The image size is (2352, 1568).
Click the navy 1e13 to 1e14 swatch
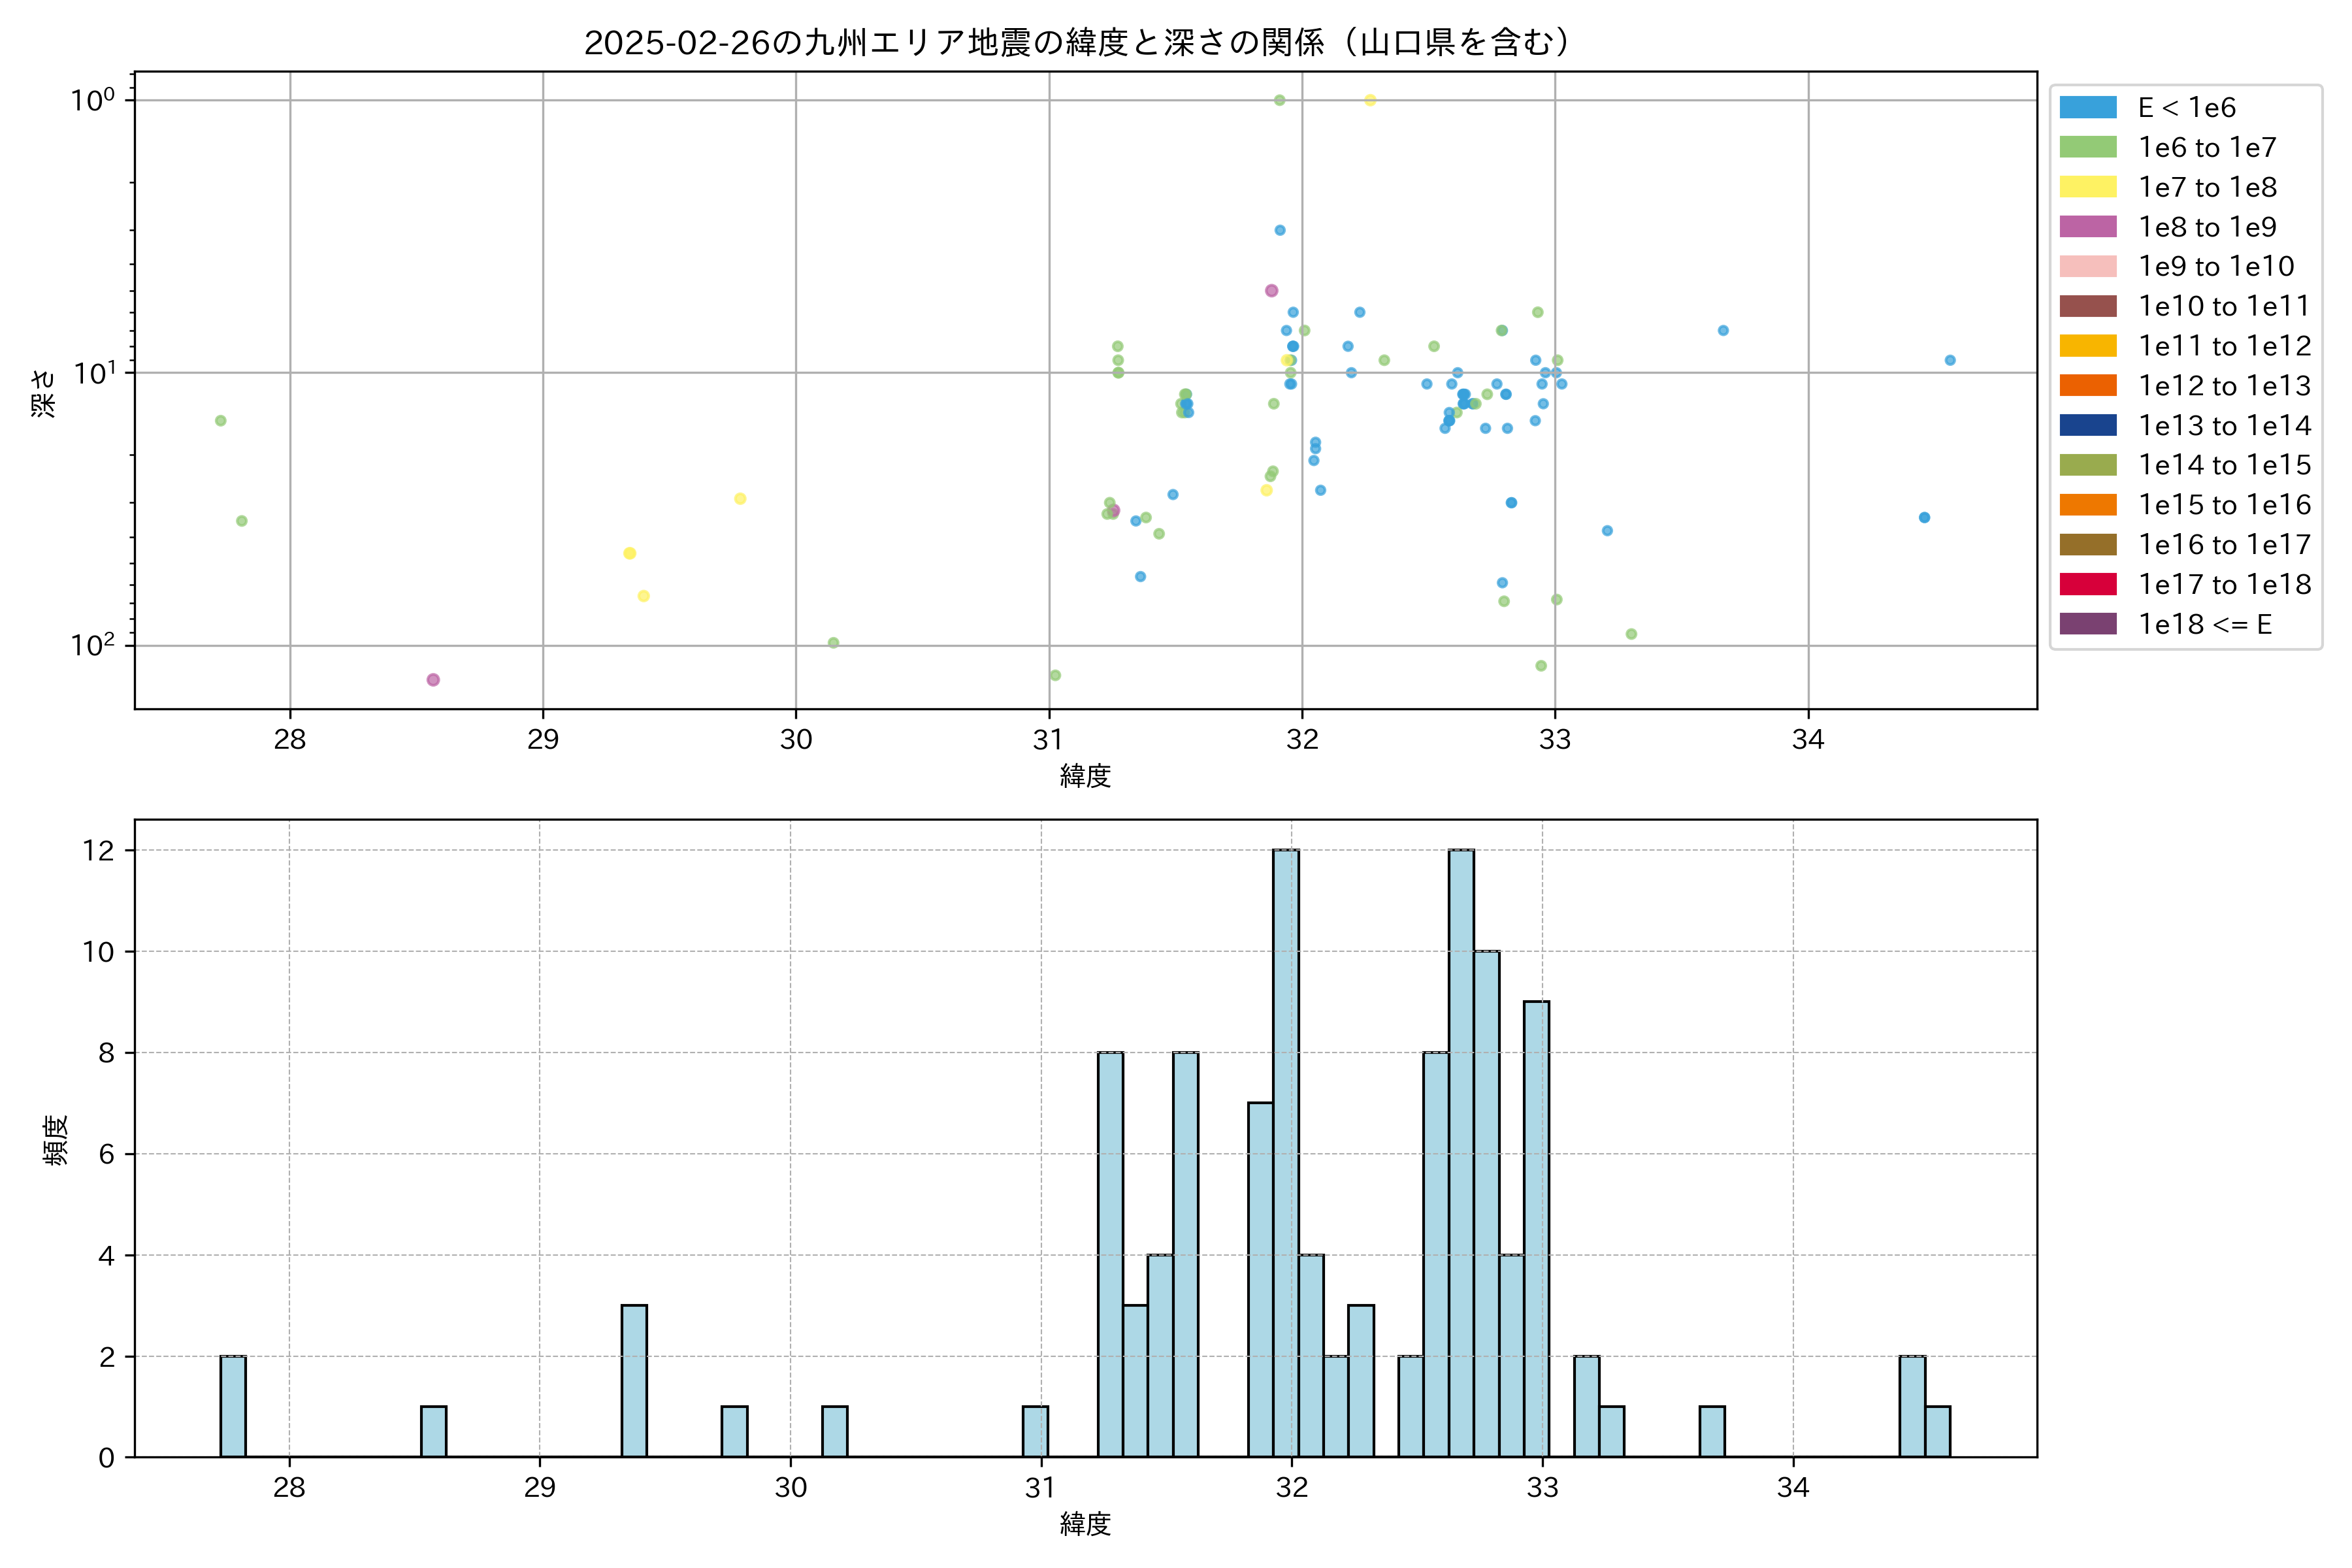2087,426
